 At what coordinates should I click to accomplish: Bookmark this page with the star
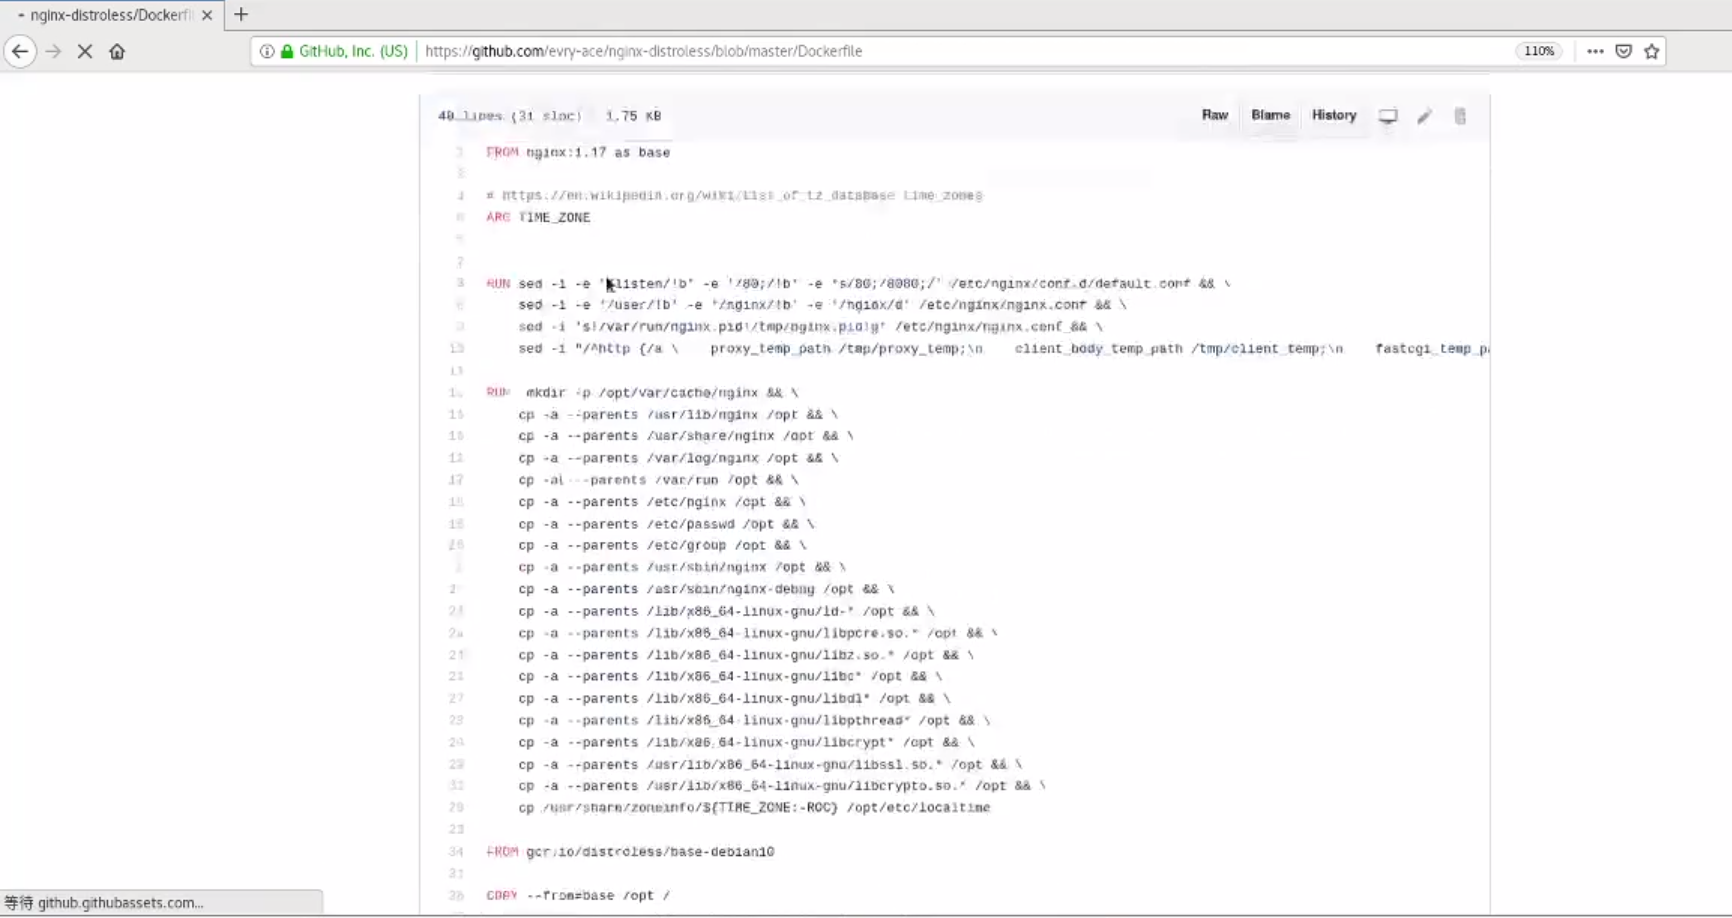(x=1652, y=51)
